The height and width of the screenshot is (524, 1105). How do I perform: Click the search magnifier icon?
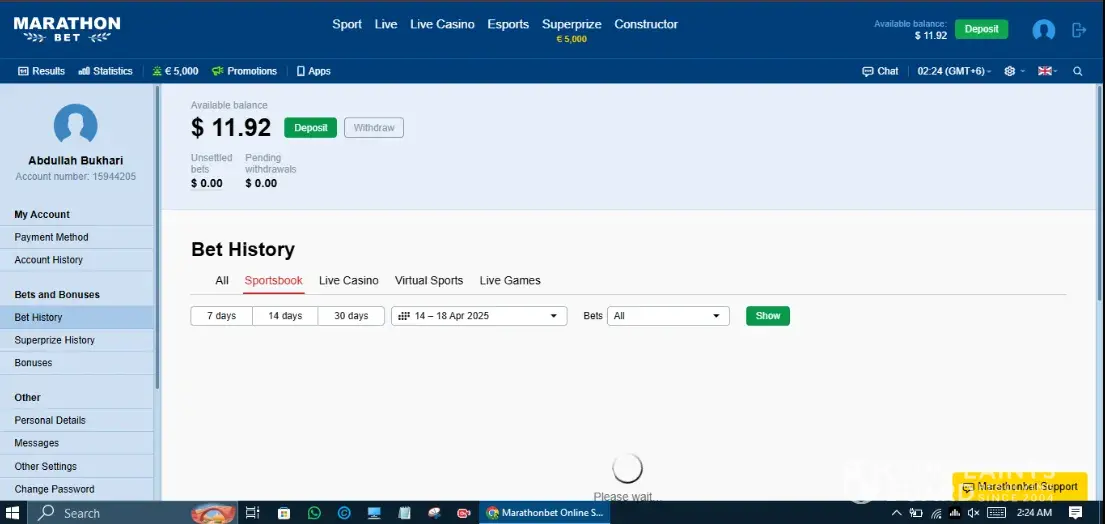[x=1077, y=71]
